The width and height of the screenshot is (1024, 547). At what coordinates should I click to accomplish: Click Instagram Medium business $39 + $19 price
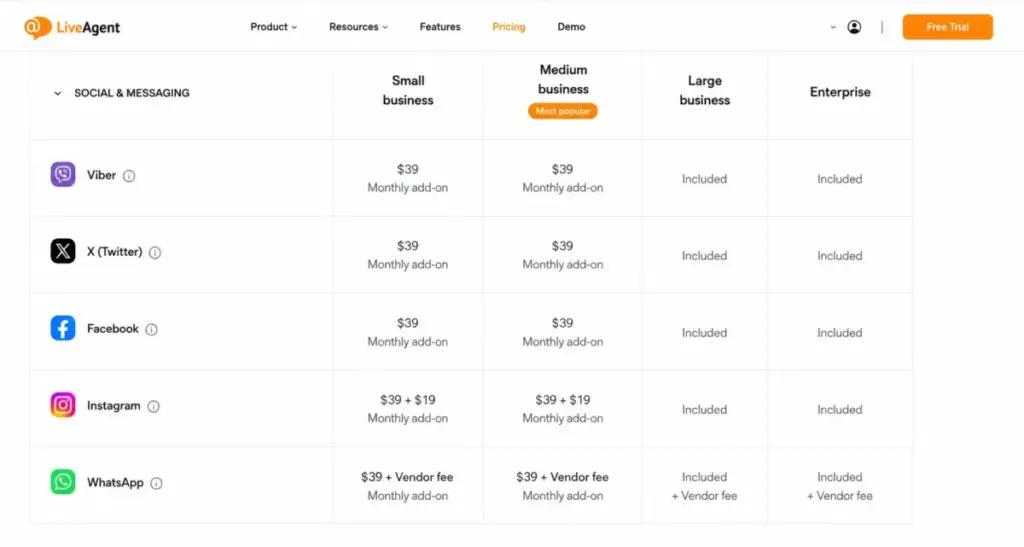click(562, 399)
